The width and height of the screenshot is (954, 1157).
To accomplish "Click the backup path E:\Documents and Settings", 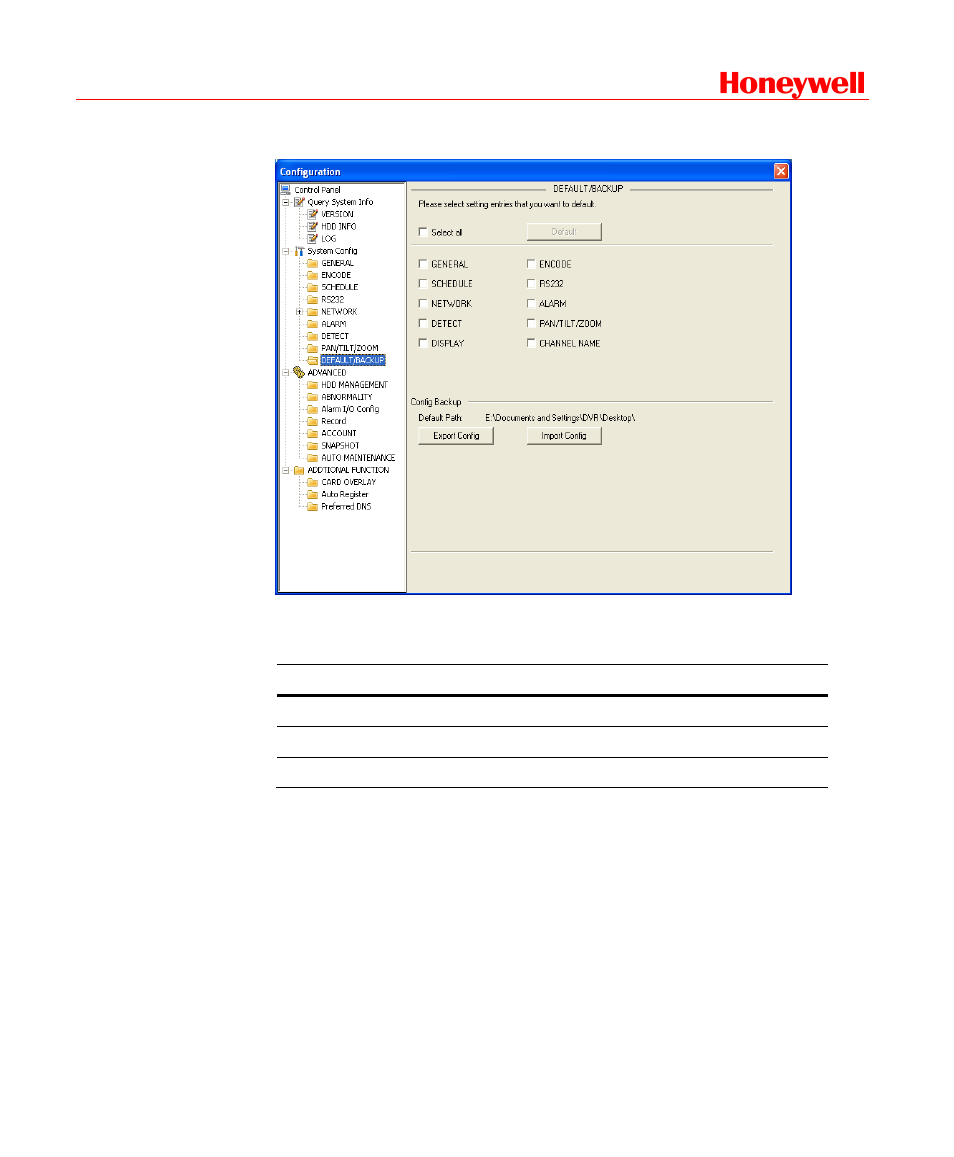I will [560, 418].
